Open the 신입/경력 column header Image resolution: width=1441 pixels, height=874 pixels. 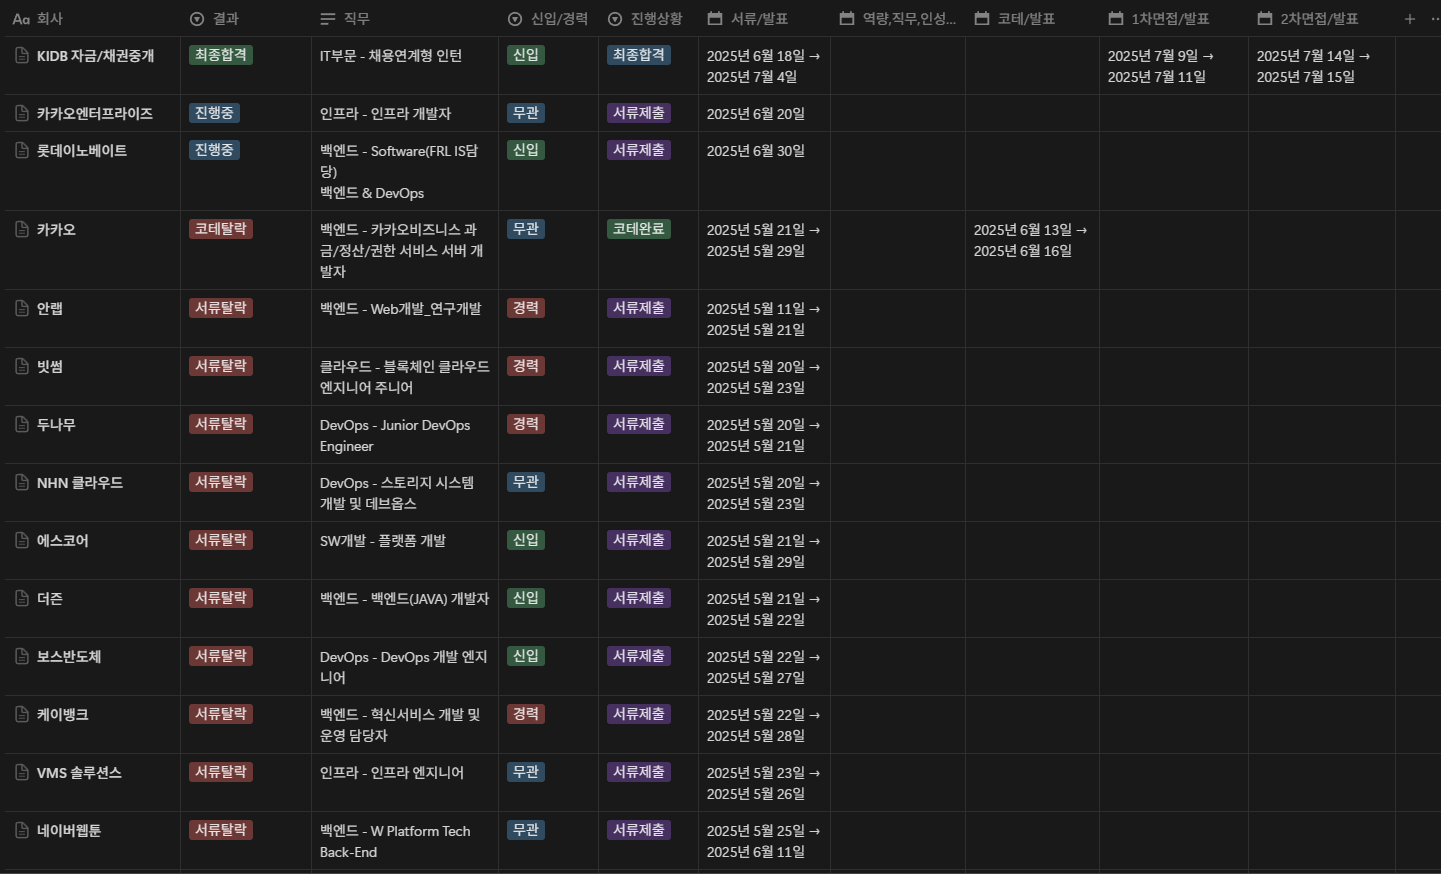point(548,19)
